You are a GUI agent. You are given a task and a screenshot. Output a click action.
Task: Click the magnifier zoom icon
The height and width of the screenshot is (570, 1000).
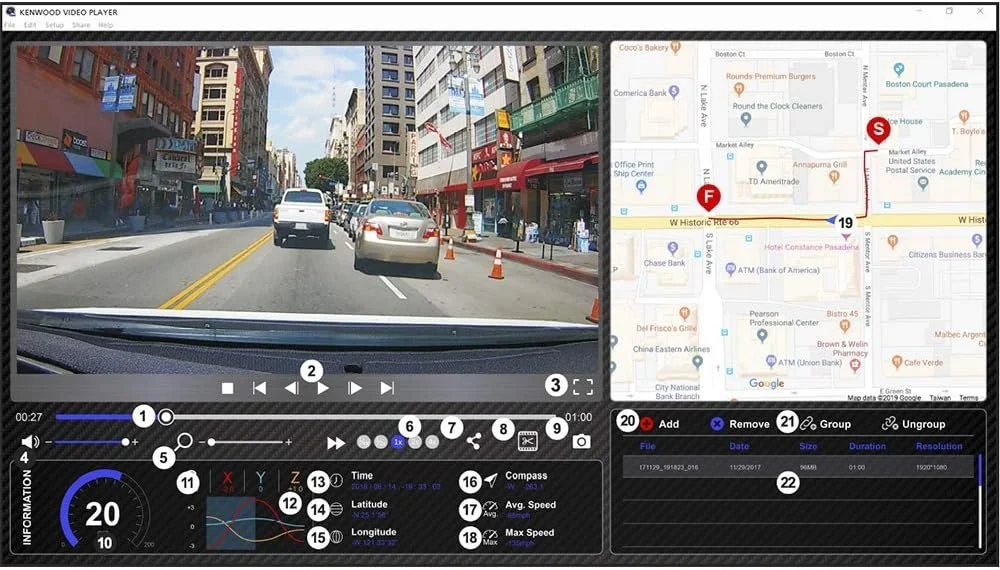tap(184, 441)
